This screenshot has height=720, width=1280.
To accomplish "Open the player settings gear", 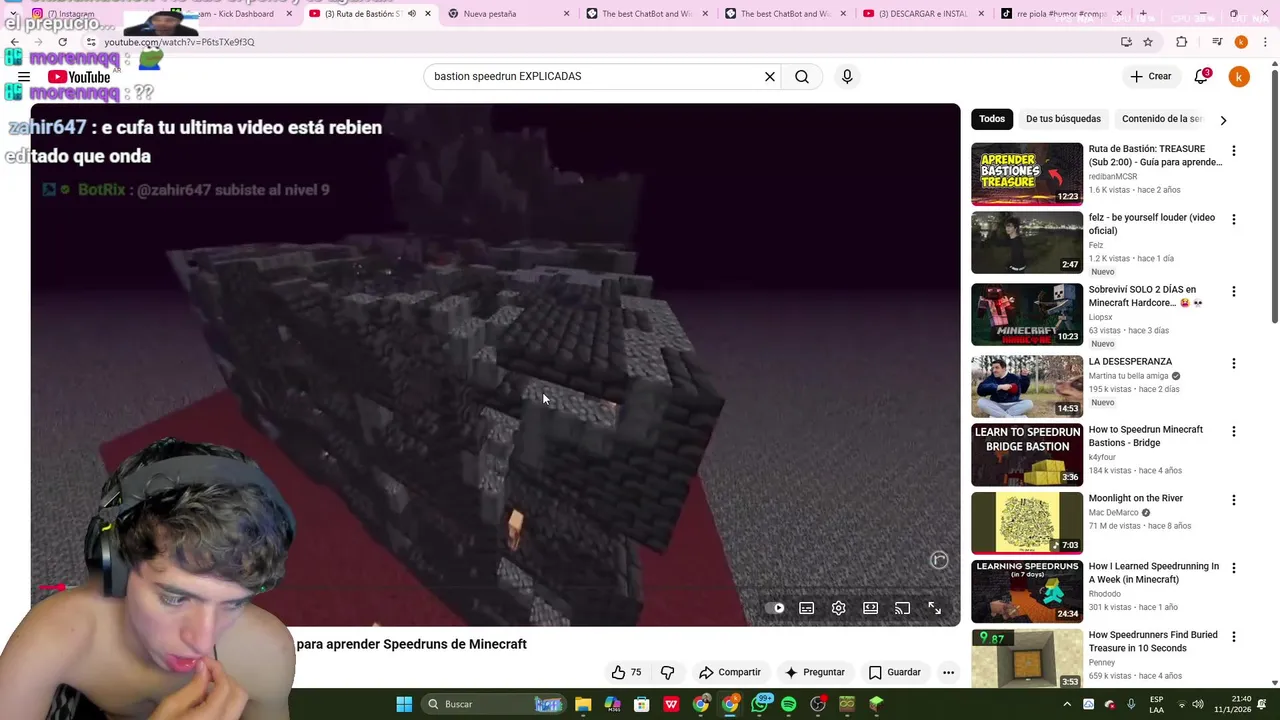I will click(x=839, y=608).
